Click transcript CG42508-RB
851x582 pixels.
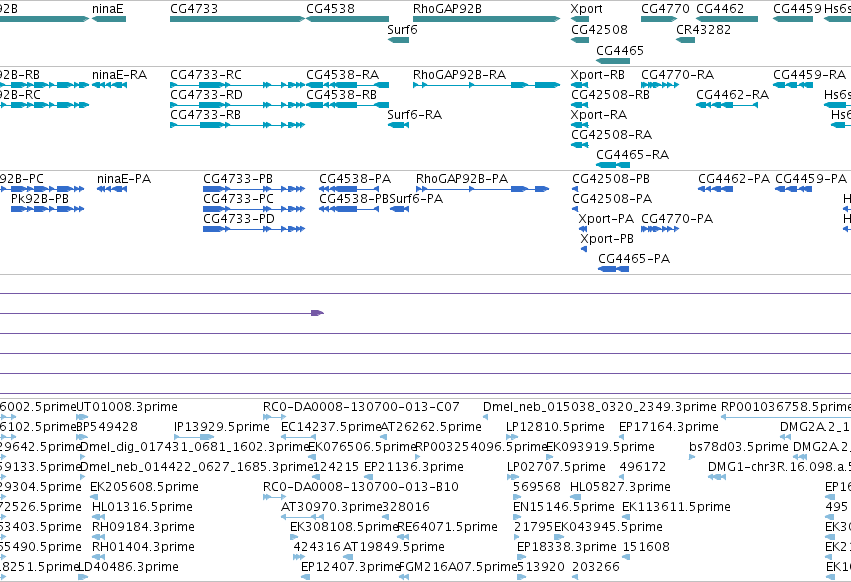[580, 105]
